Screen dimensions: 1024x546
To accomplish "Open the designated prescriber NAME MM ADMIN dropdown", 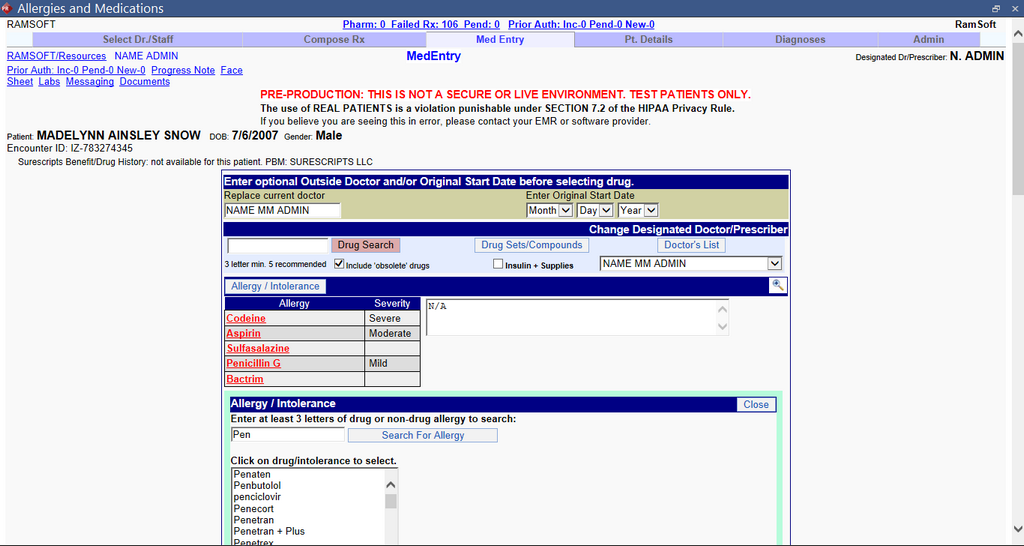I will [690, 264].
